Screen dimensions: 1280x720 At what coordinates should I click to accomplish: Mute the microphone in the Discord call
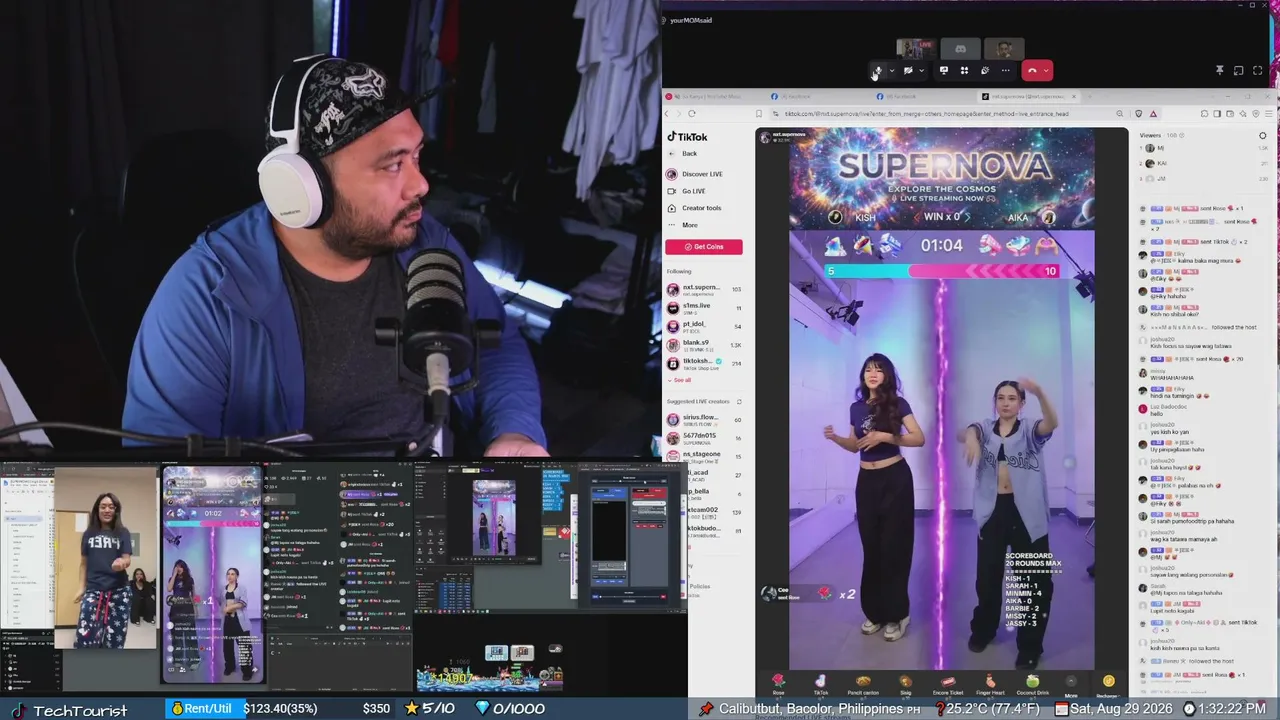pos(877,71)
